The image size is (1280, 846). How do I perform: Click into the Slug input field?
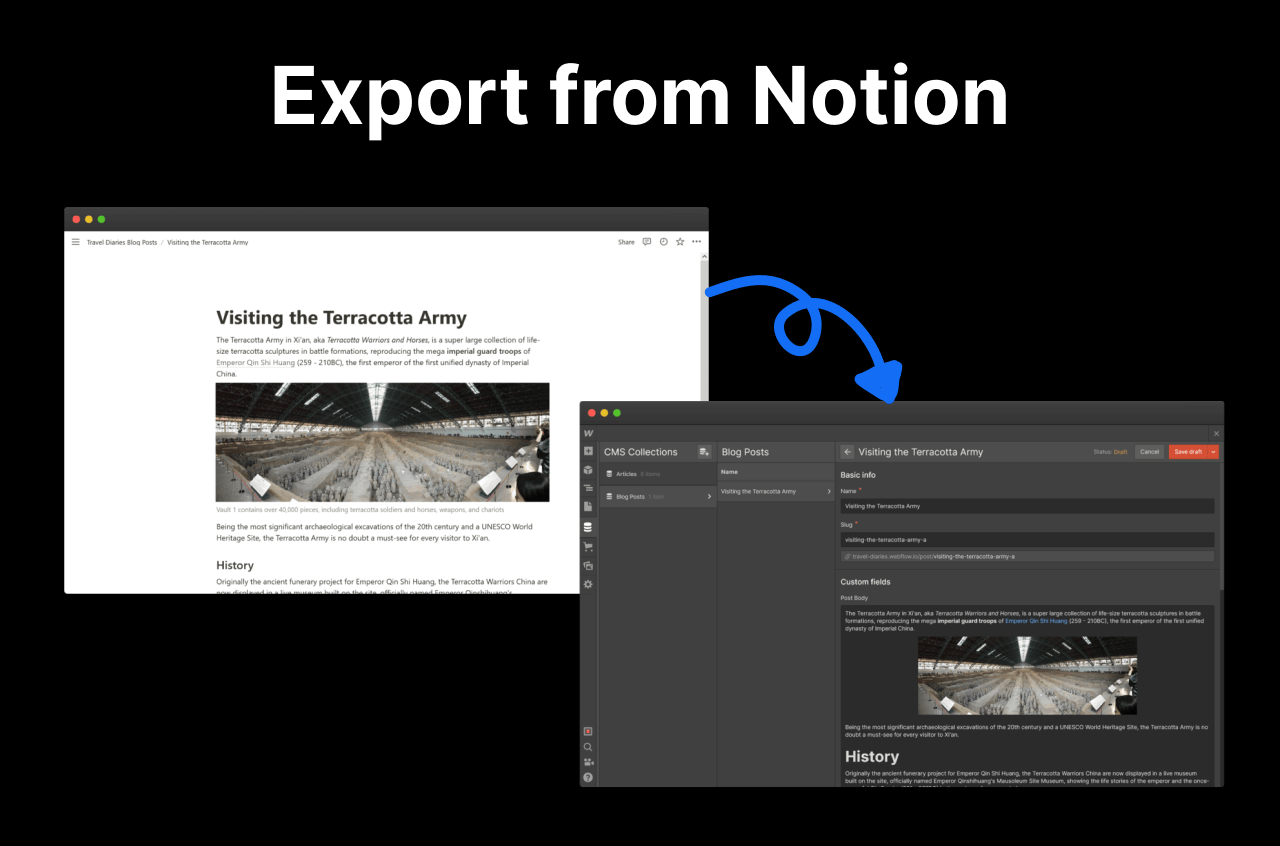coord(1027,540)
